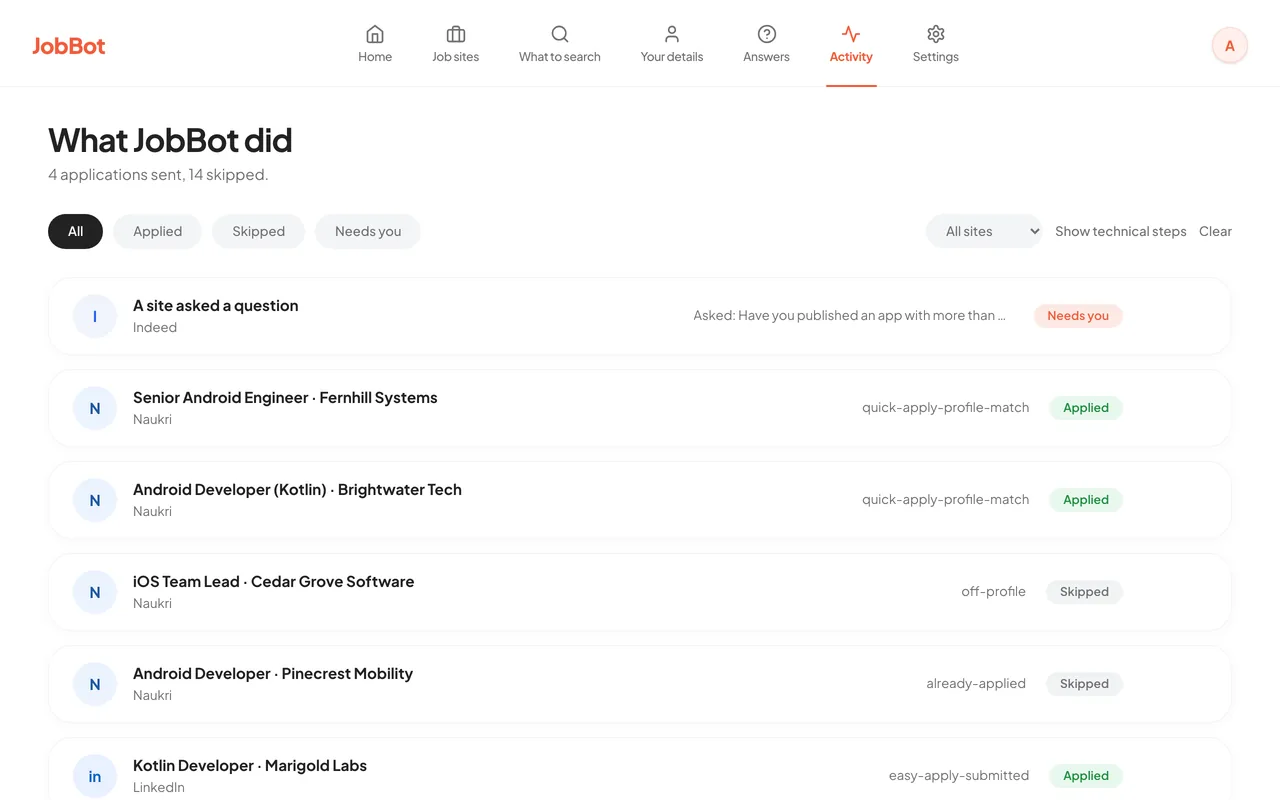
Task: Open the user avatar labeled A
Action: (x=1230, y=45)
